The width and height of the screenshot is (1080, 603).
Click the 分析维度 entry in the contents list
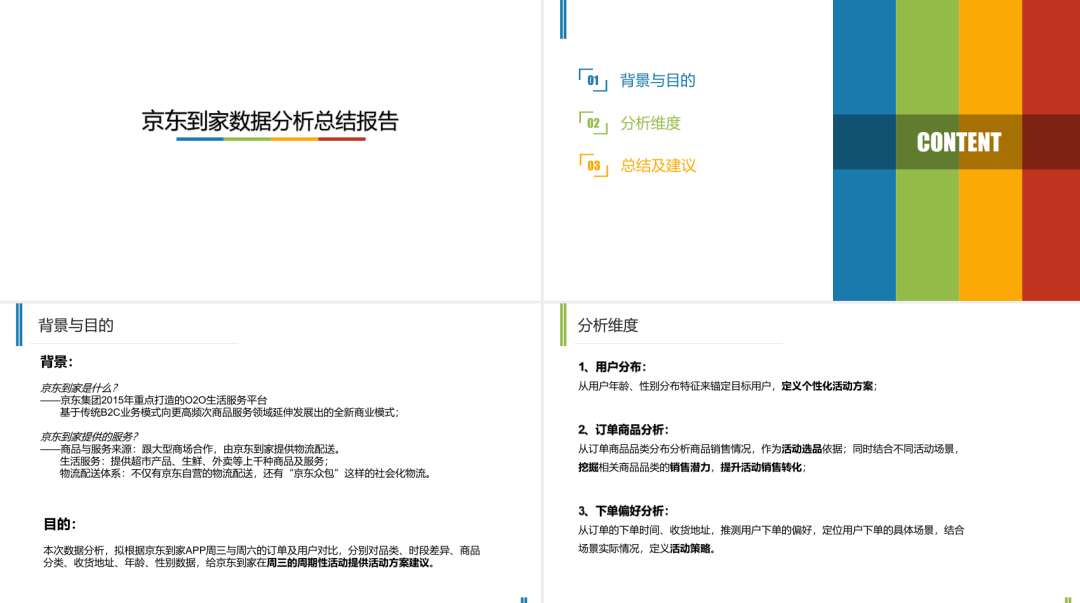650,123
